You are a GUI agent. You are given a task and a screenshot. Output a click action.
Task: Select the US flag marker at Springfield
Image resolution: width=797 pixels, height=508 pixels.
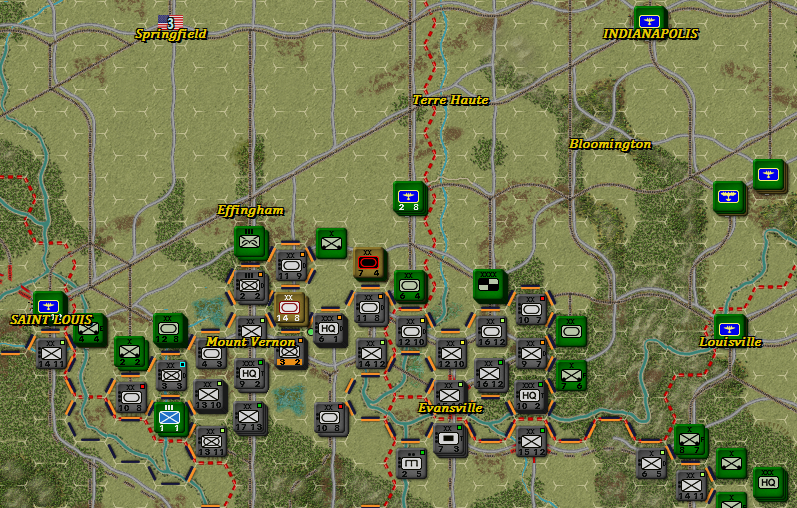pyautogui.click(x=170, y=22)
